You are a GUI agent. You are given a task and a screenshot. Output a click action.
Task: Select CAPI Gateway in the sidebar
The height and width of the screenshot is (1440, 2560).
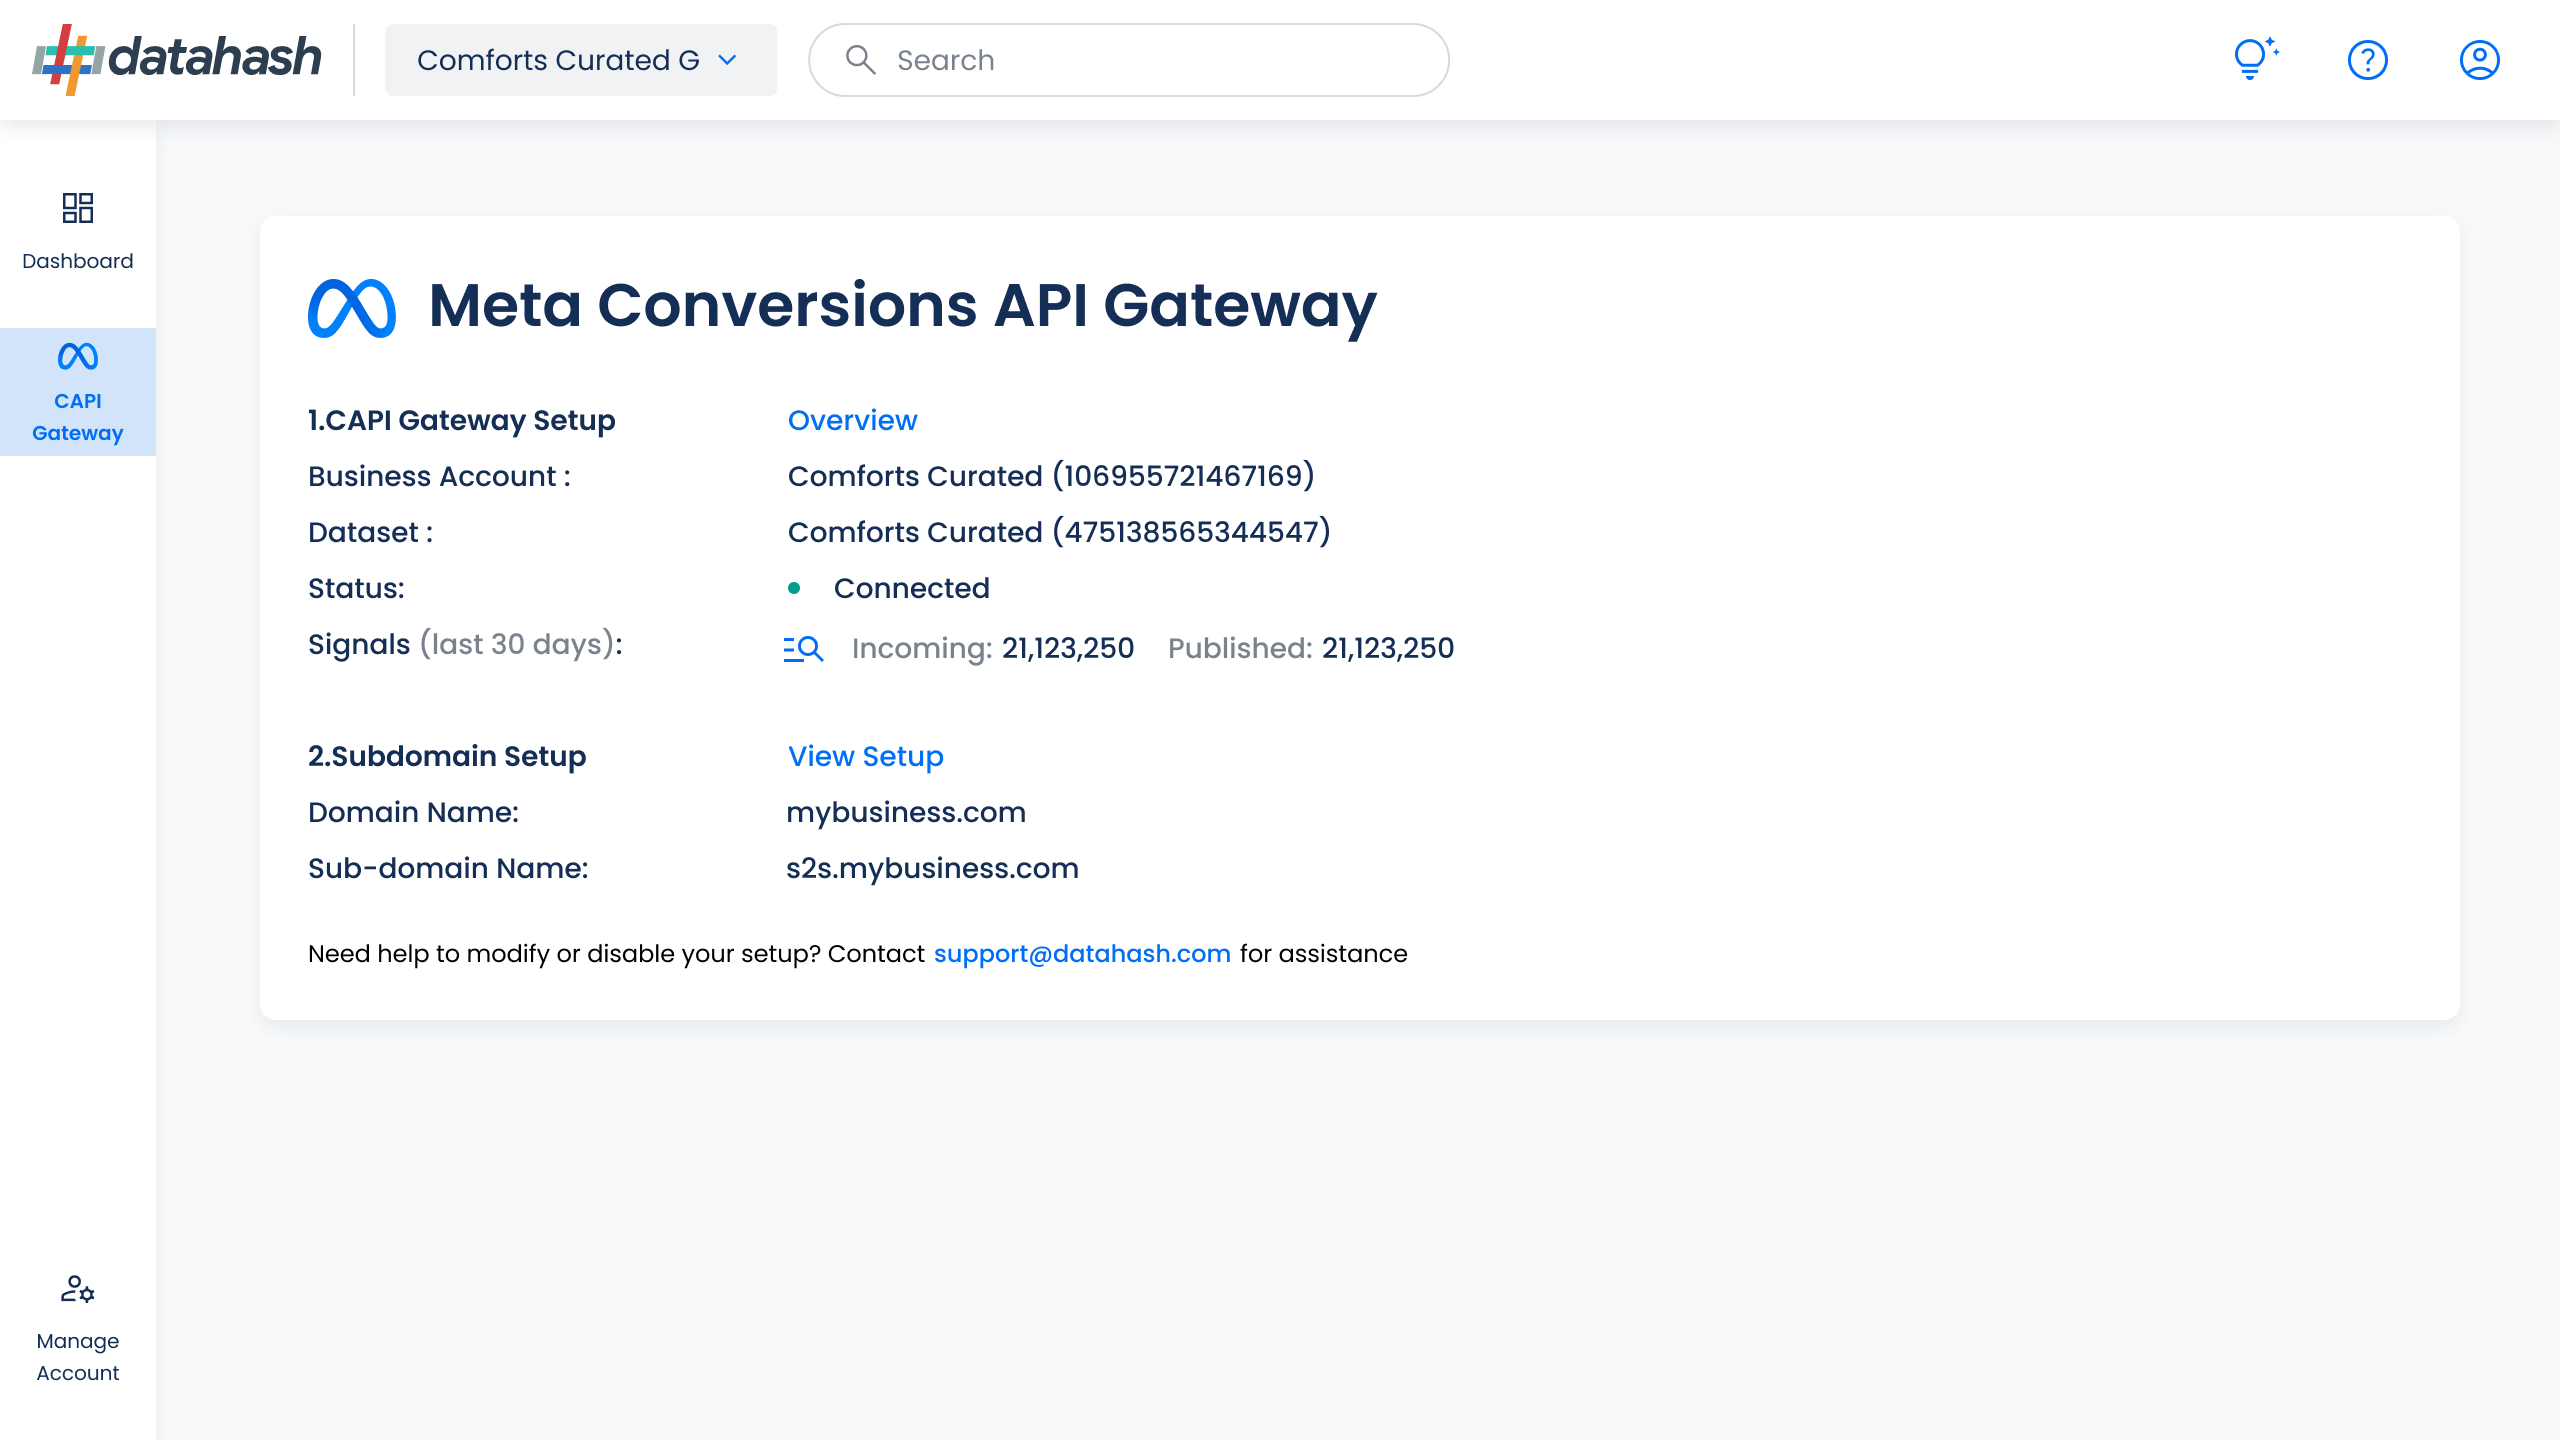coord(78,392)
